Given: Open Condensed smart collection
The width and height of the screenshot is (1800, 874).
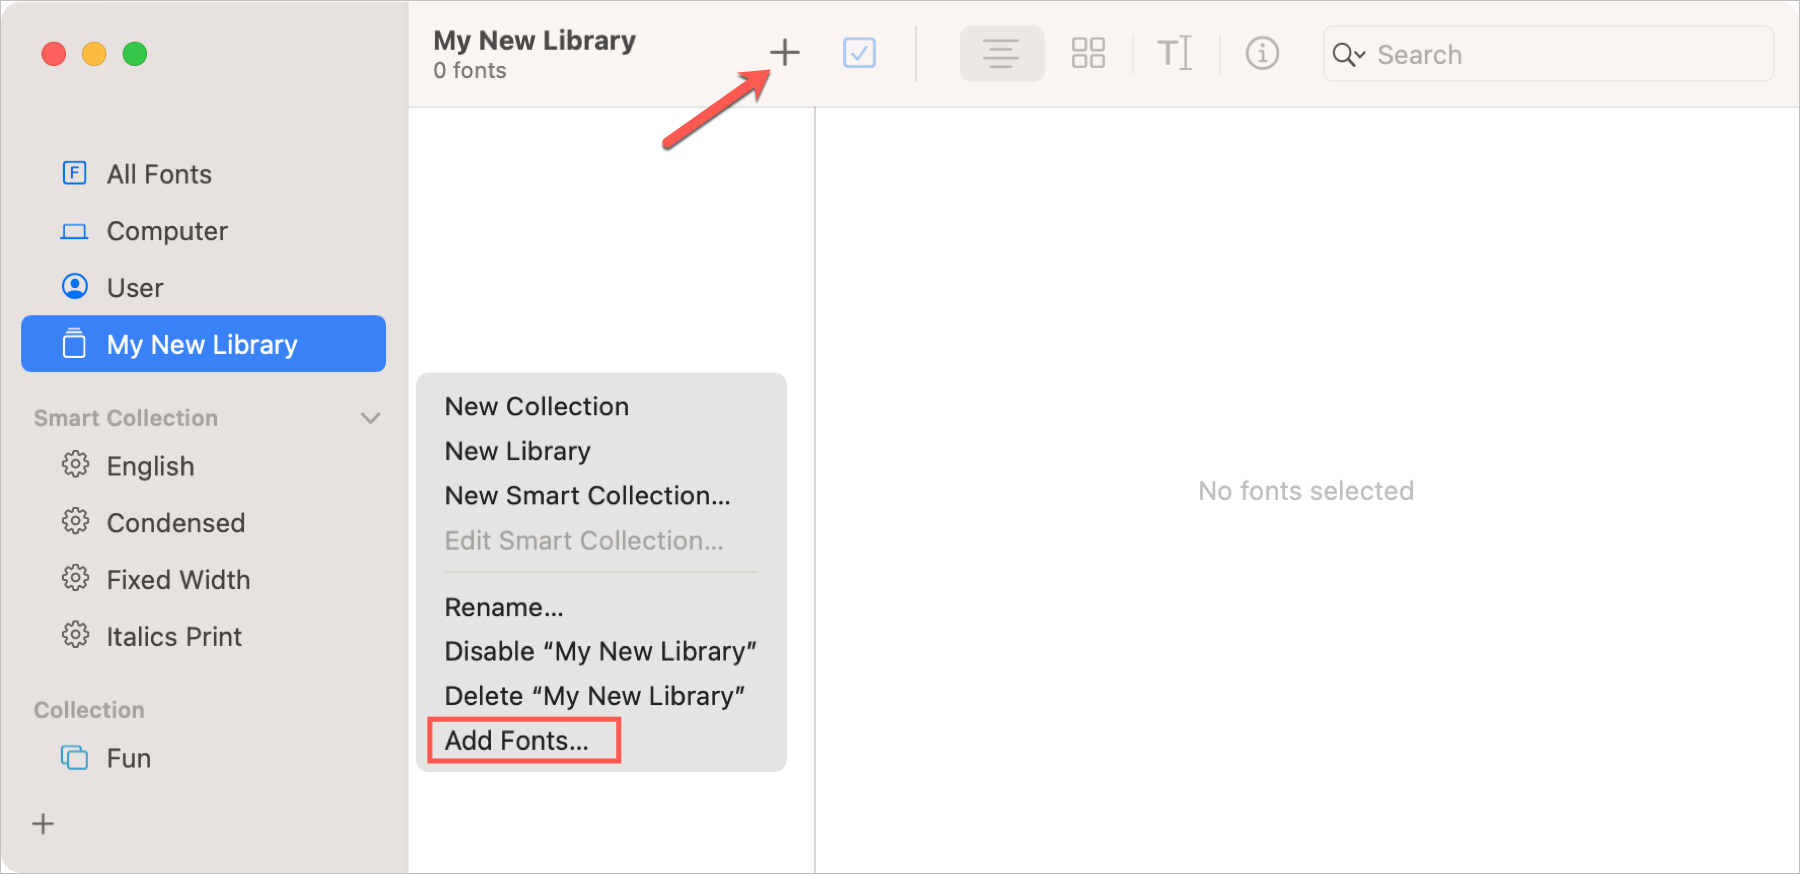Looking at the screenshot, I should click(203, 523).
